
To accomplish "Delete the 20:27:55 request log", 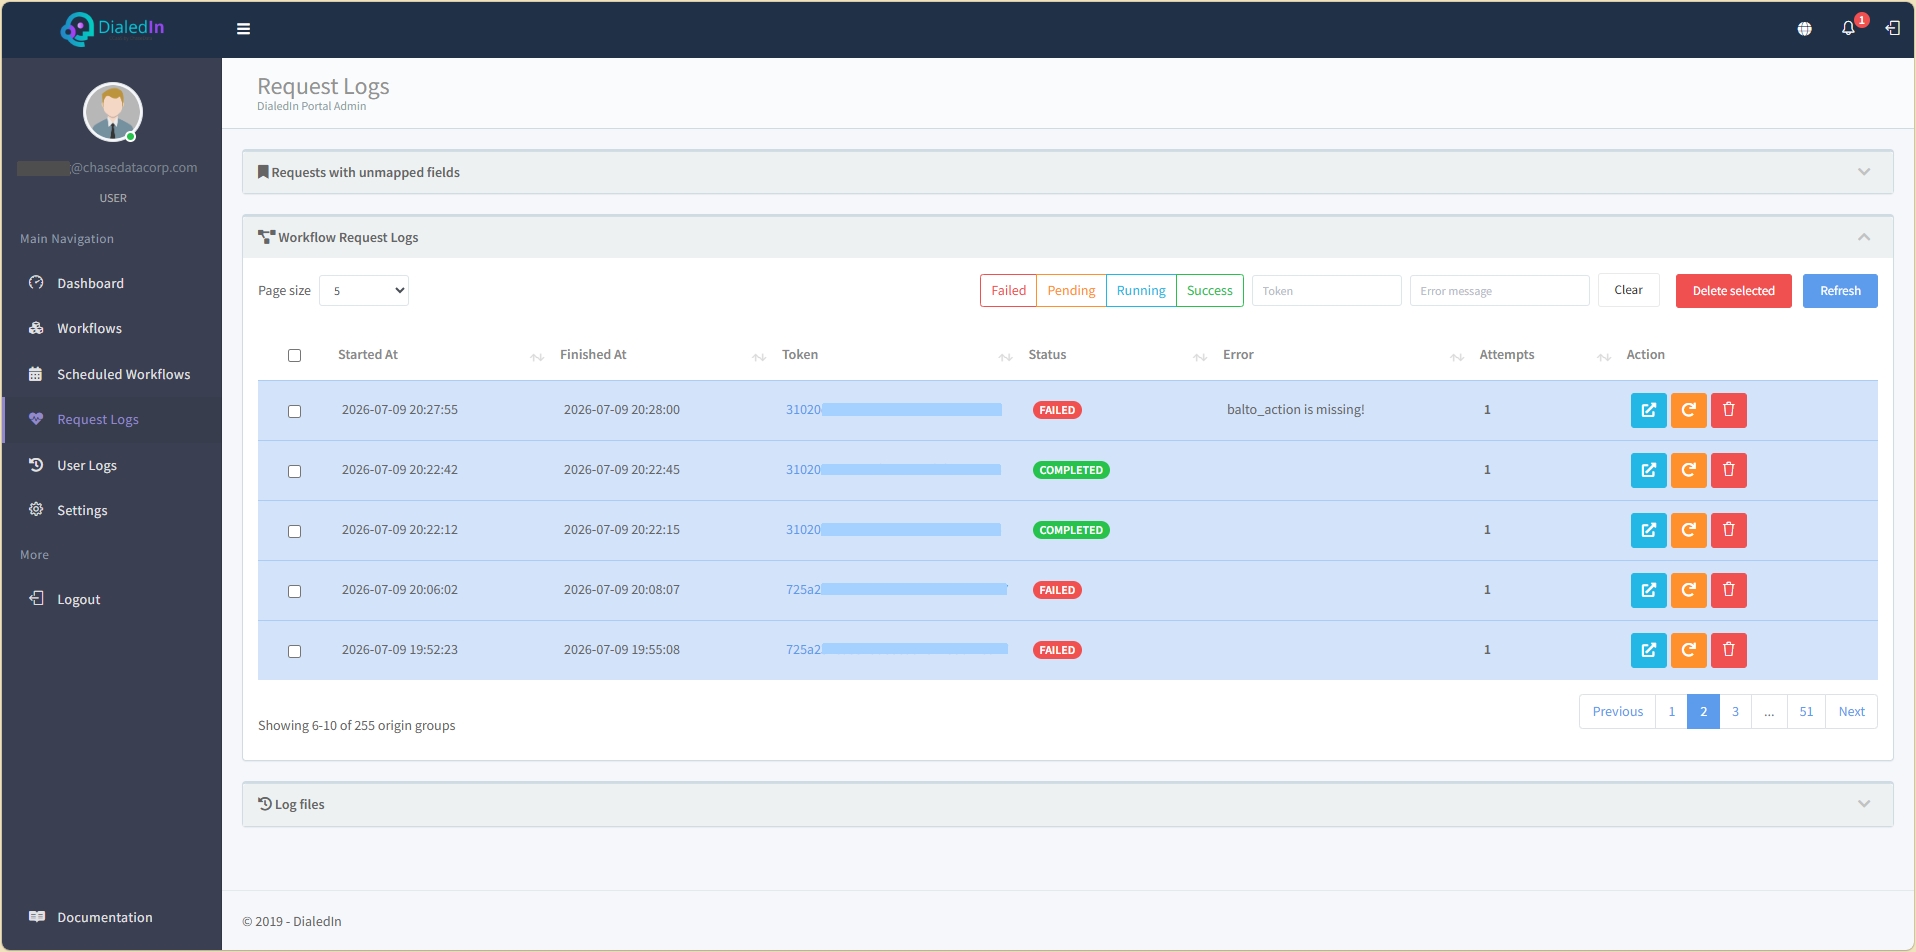I will [1728, 410].
